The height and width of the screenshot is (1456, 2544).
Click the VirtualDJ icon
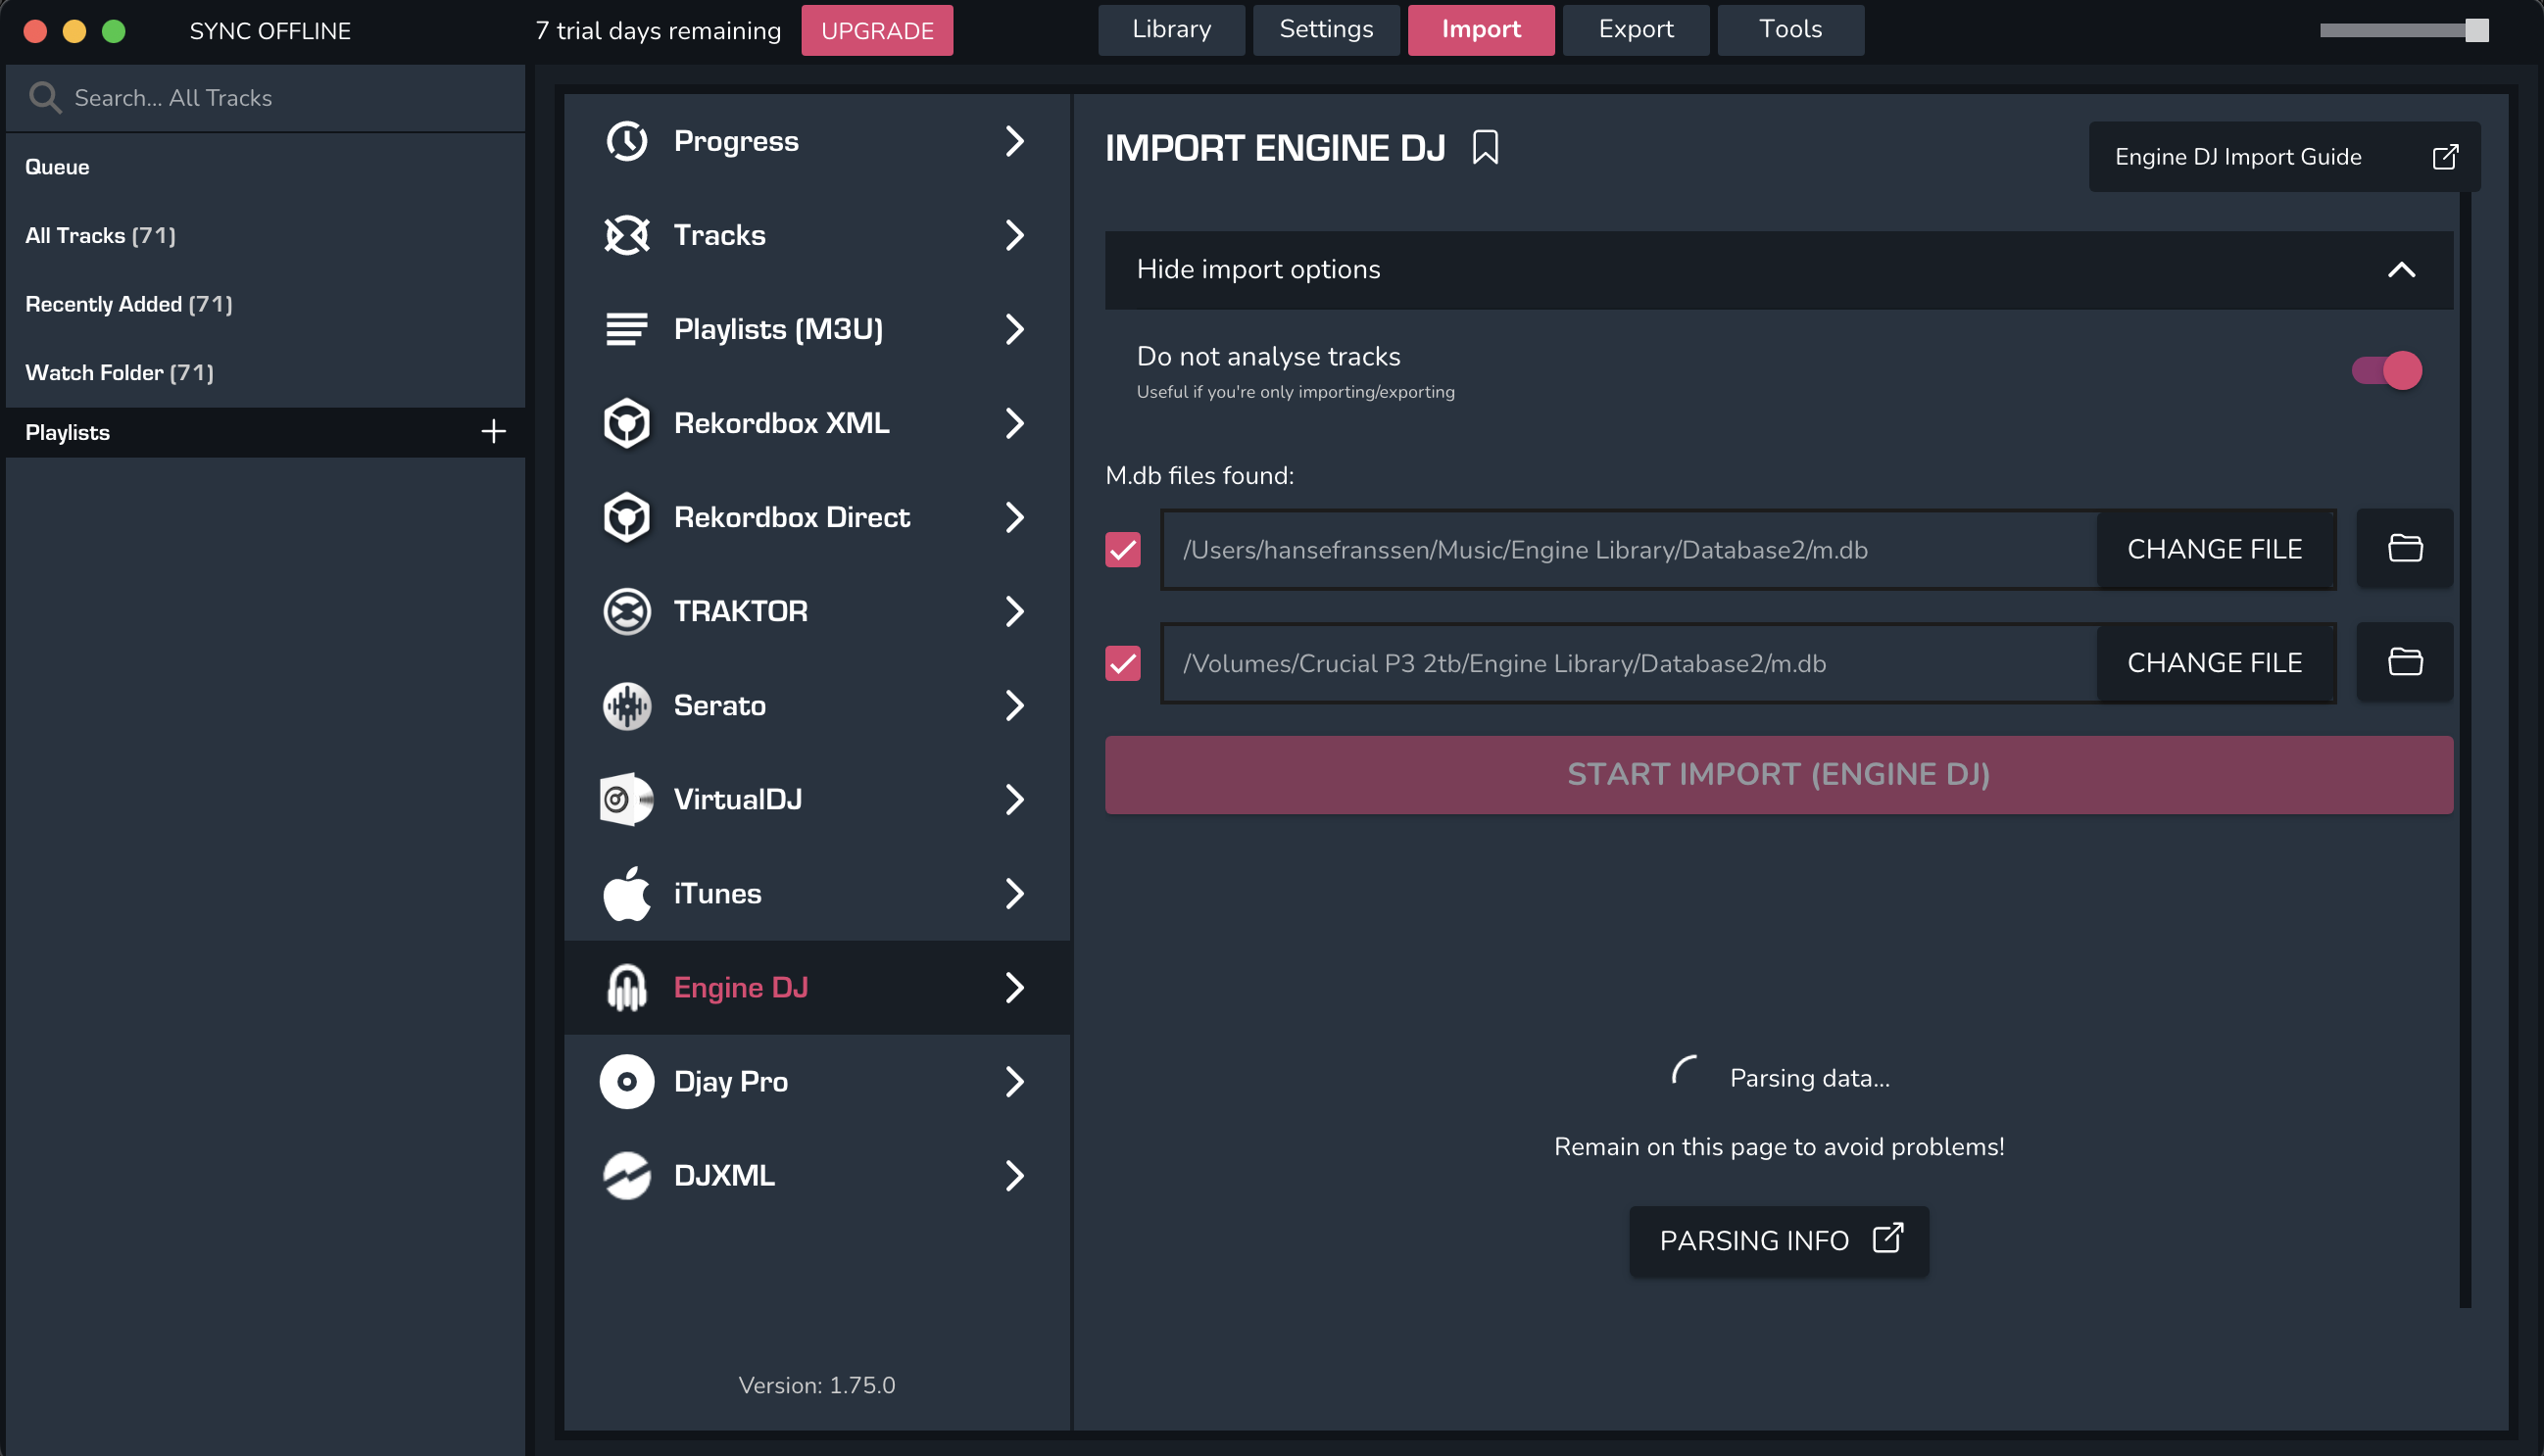coord(627,799)
